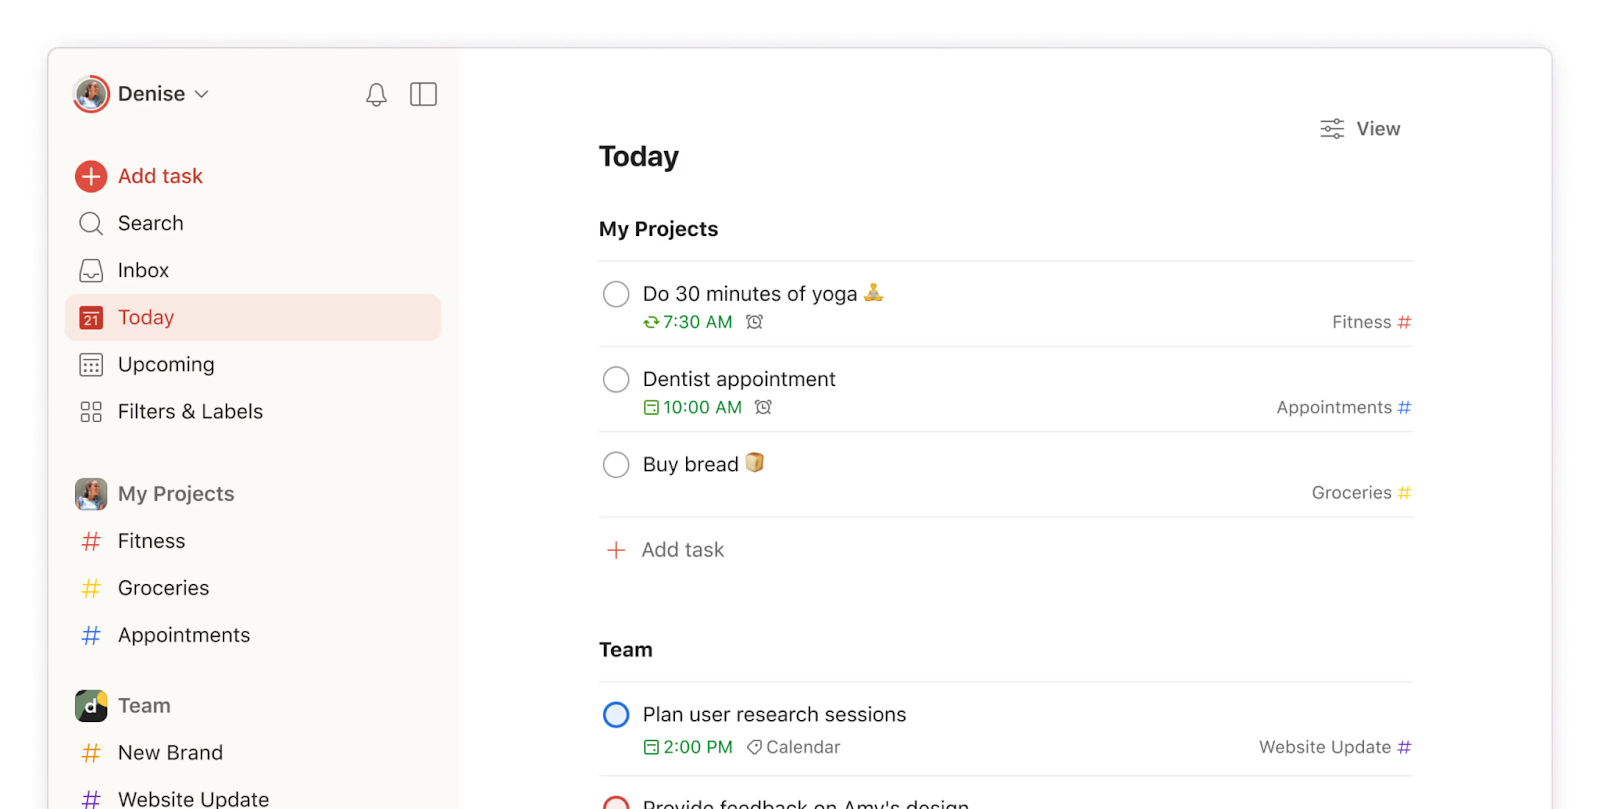Select the yellow Groceries project hashtag
Image resolution: width=1600 pixels, height=809 pixels.
tap(1405, 492)
